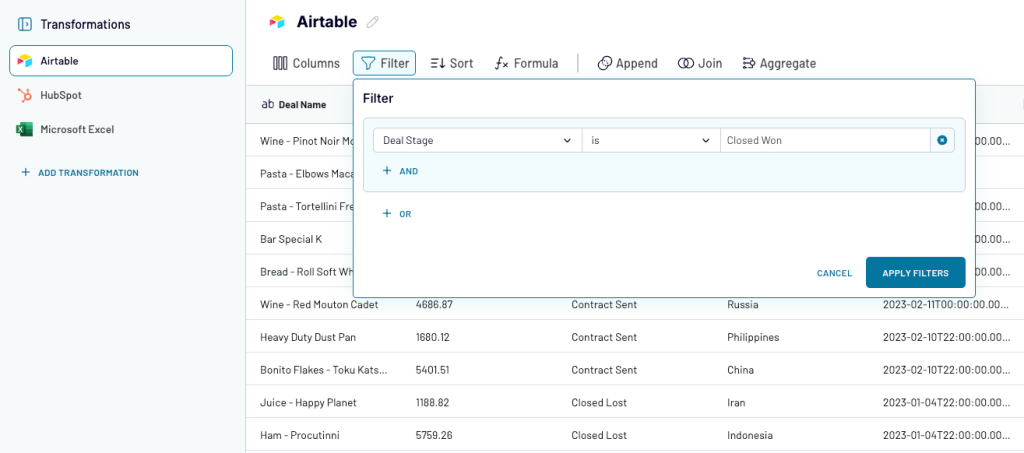Image resolution: width=1024 pixels, height=453 pixels.
Task: Edit the Airtable title via pencil icon
Action: (x=372, y=22)
